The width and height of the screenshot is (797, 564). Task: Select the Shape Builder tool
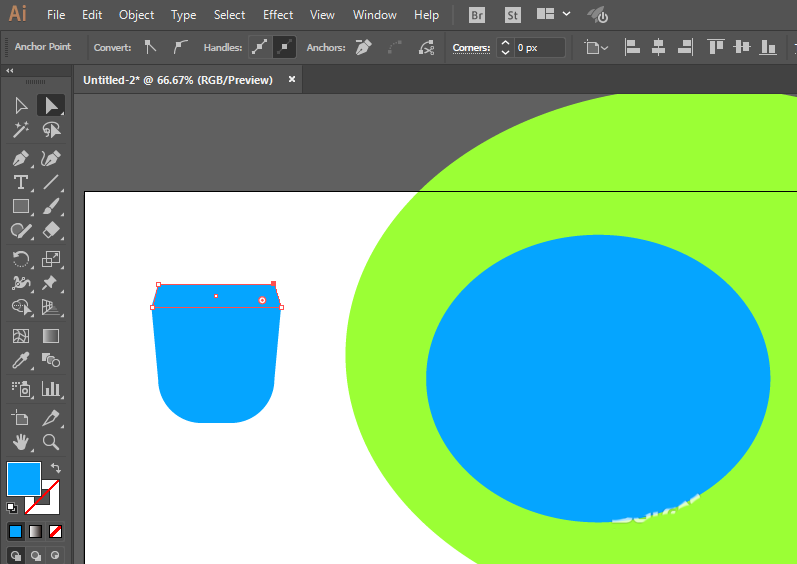click(21, 307)
